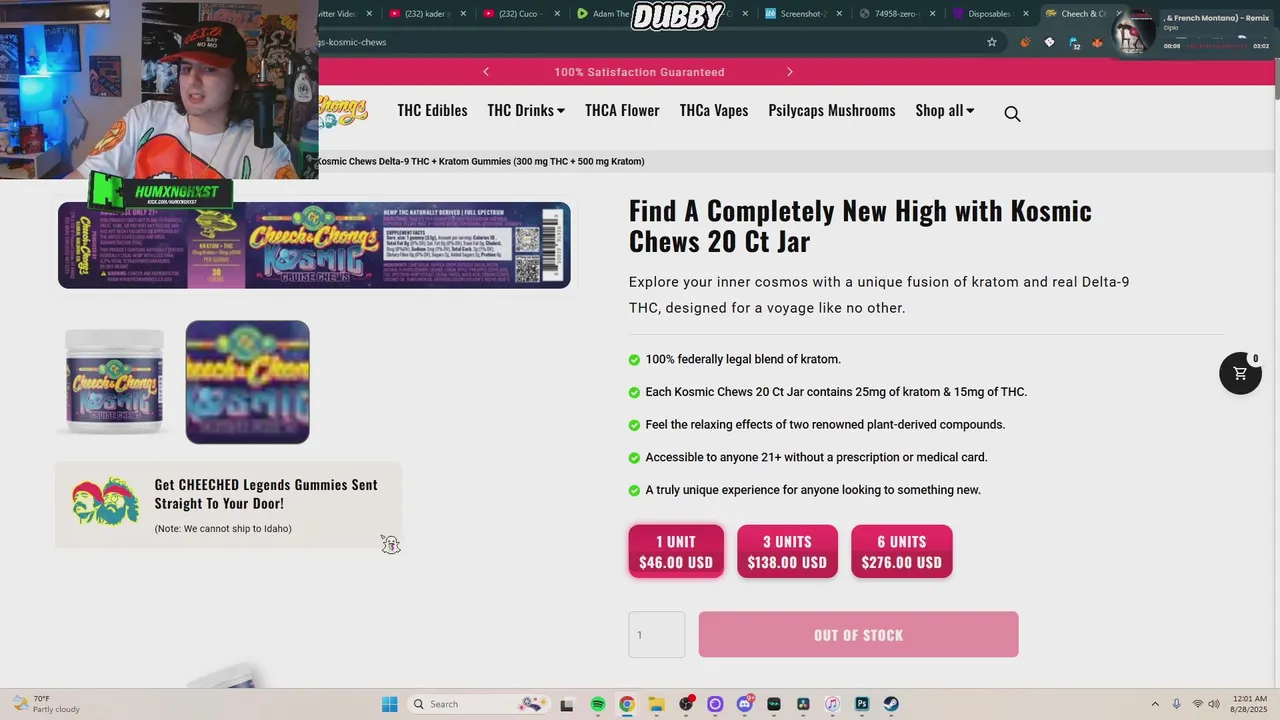Click the CHEECHED Legends Gummies promo box
The image size is (1280, 720).
point(228,505)
